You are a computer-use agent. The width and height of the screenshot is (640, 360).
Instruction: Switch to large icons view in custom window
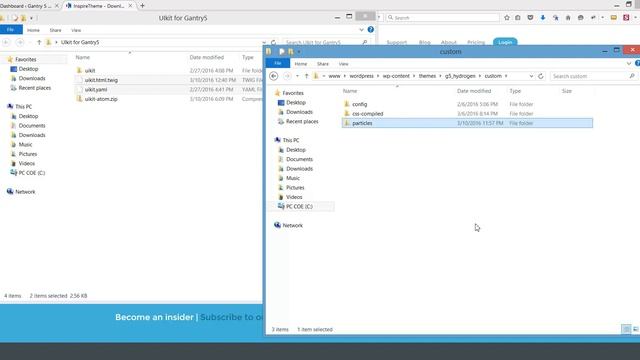[x=636, y=329]
